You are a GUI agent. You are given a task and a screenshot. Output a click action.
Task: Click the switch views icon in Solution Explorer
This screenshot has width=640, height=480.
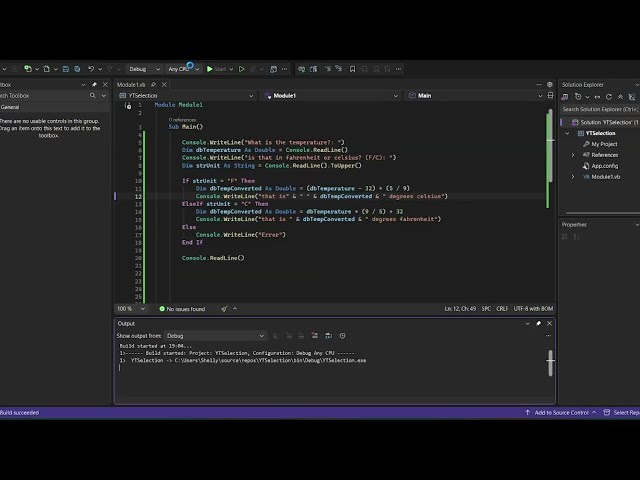(564, 97)
